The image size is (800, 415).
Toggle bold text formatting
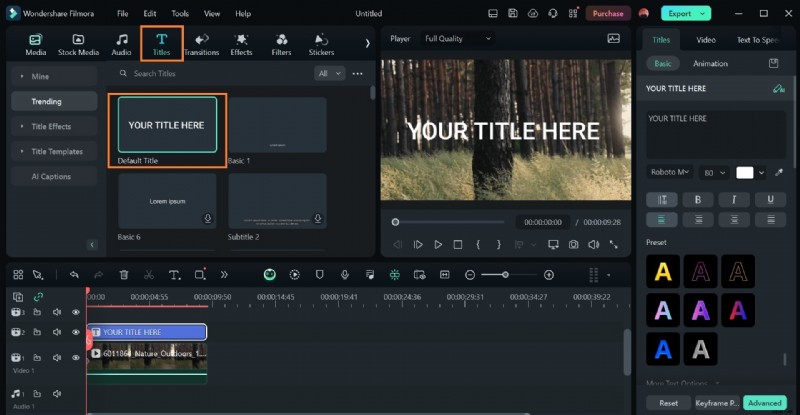[696, 199]
